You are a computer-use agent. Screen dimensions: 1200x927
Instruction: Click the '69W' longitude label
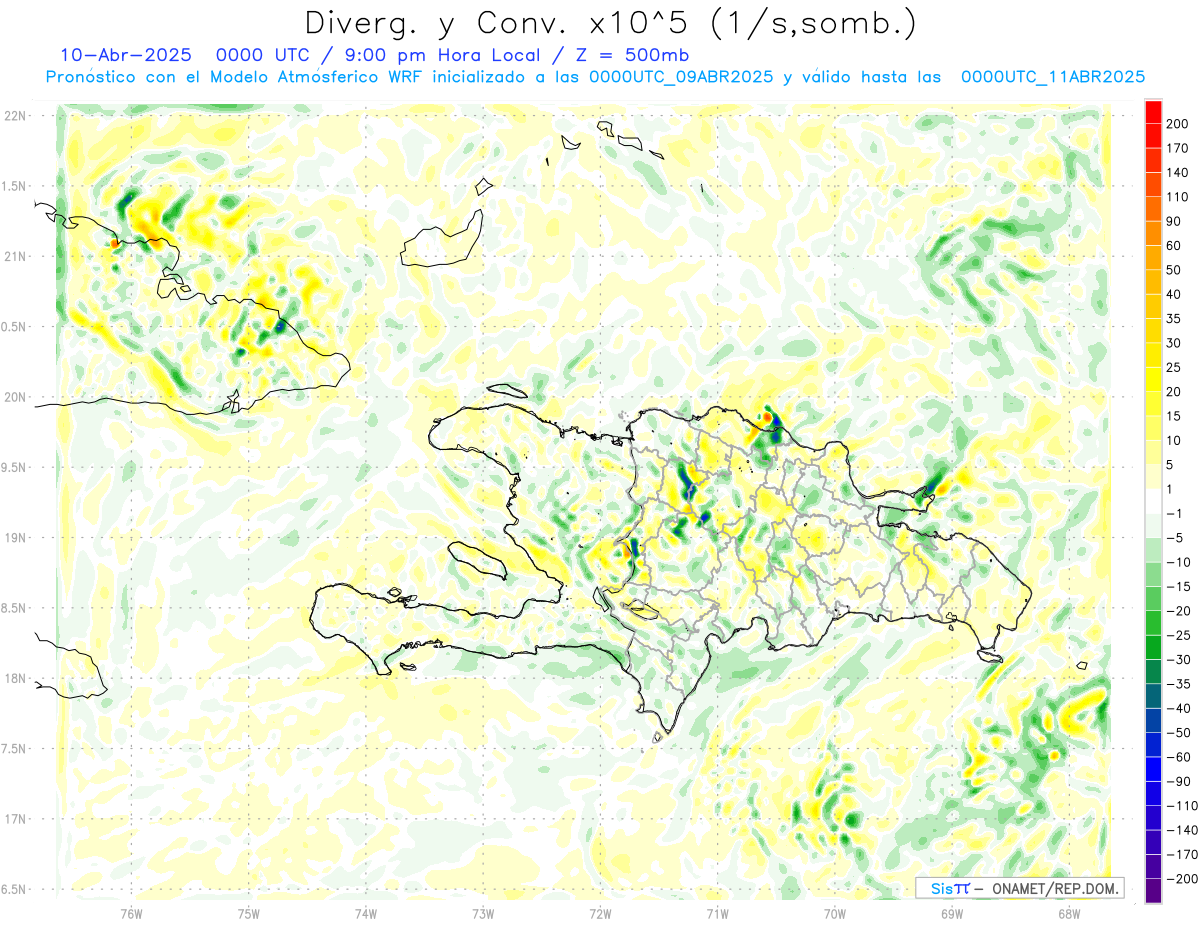point(951,913)
